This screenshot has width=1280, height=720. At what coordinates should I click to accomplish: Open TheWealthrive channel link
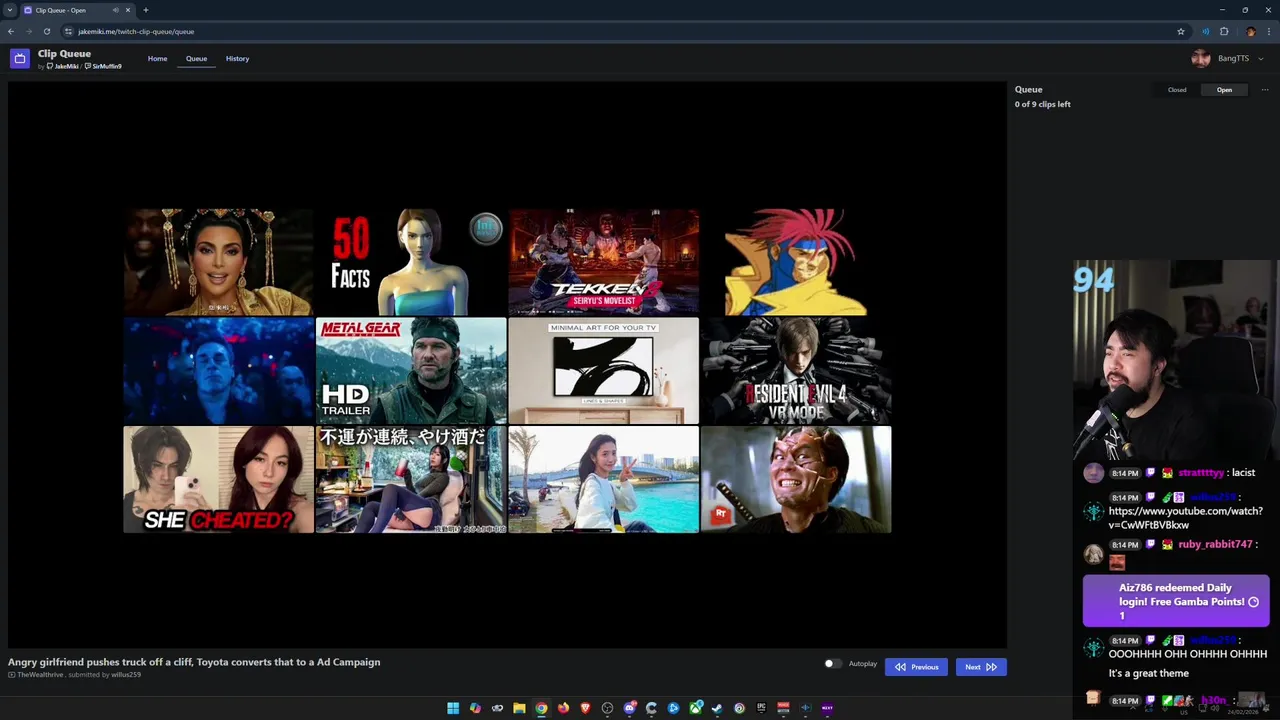[40, 675]
